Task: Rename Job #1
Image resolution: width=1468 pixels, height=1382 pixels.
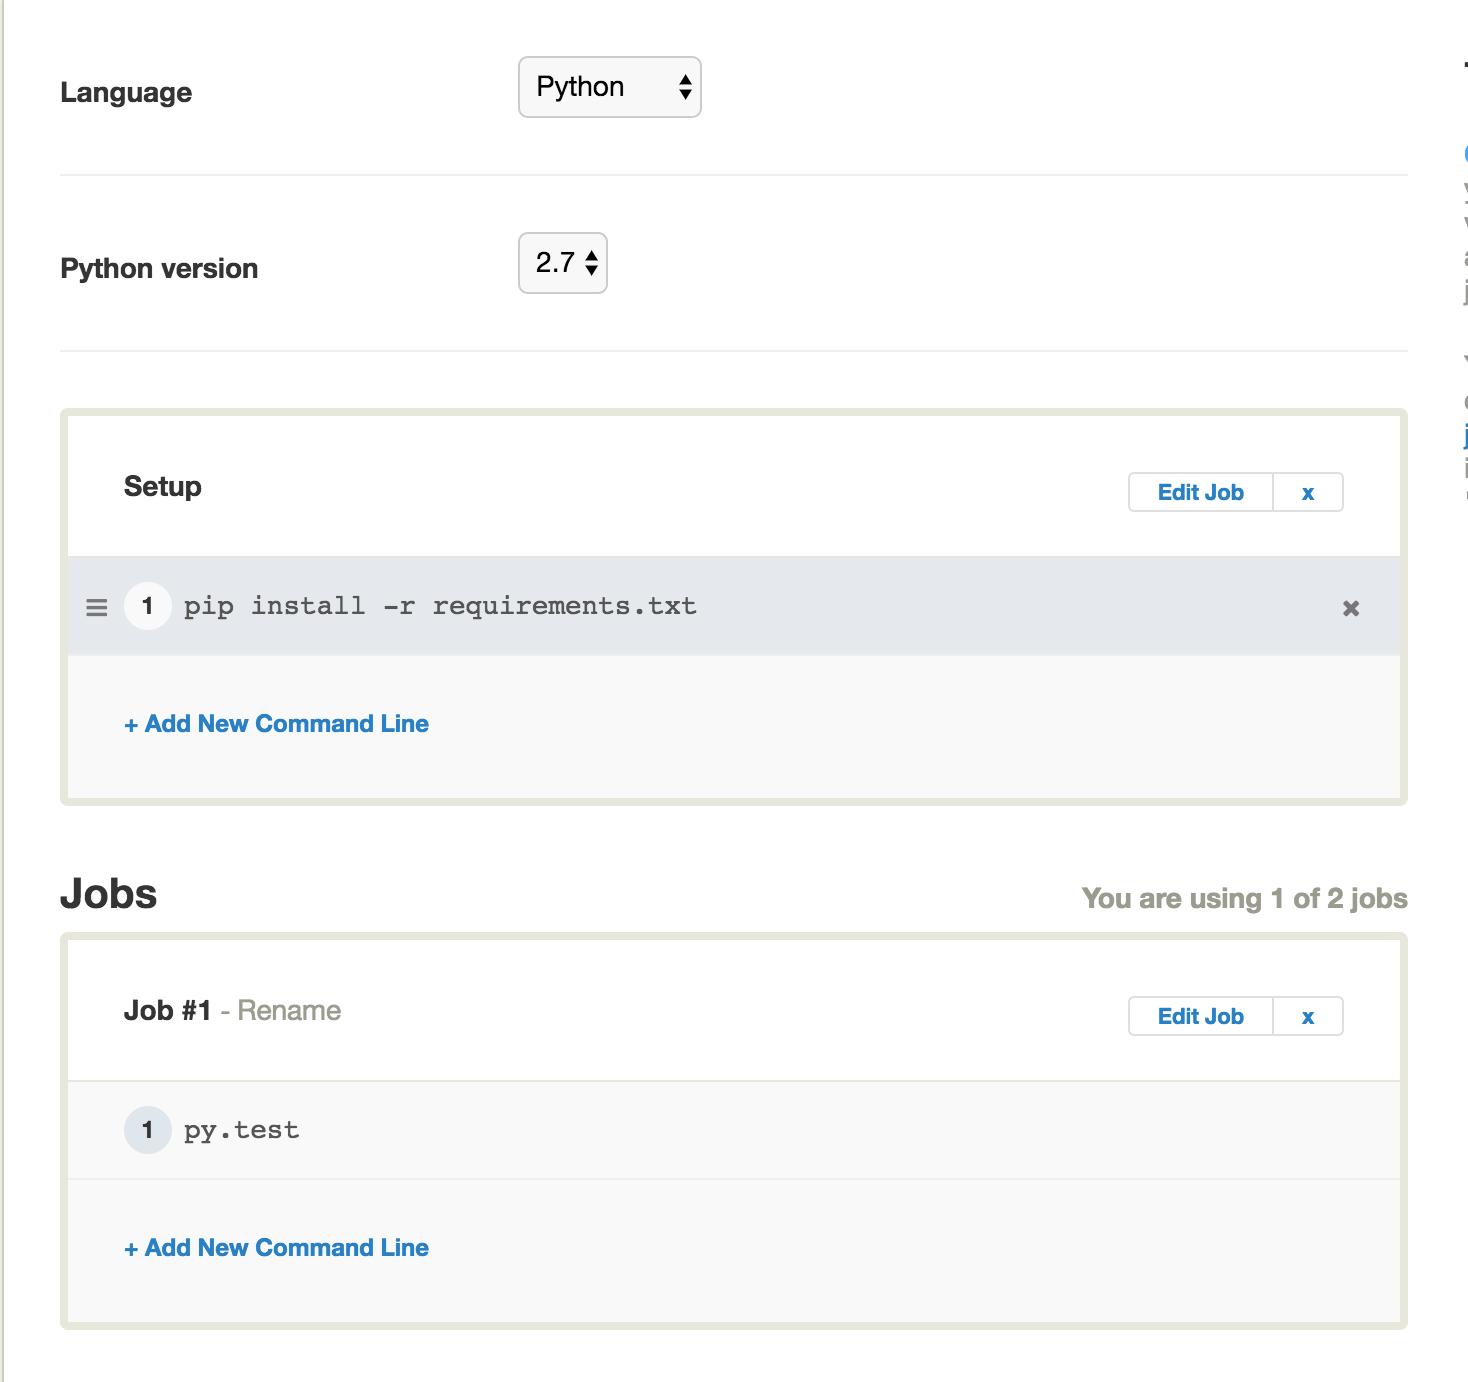Action: point(289,1011)
